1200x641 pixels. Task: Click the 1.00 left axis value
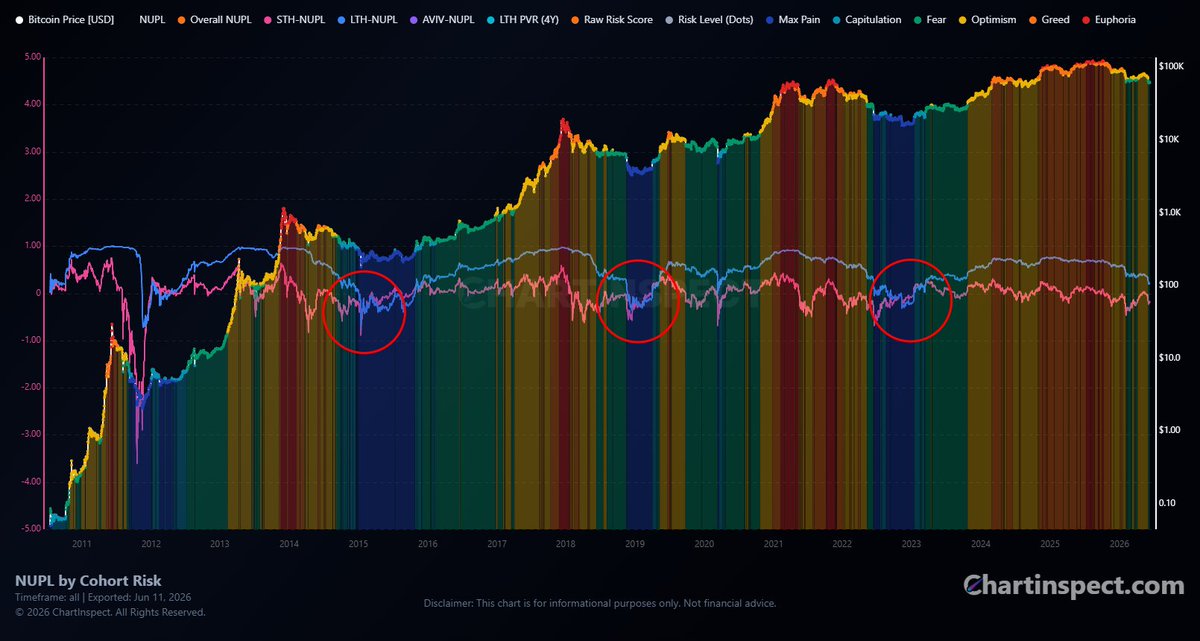tap(32, 246)
